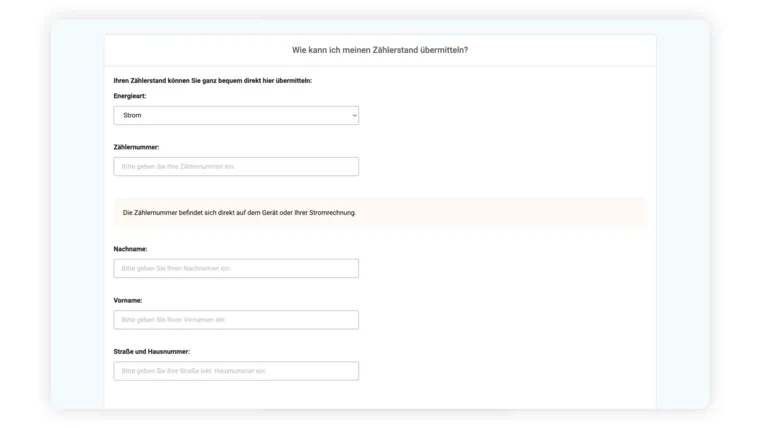Click placeholder 'Bitte geben Sie Ihre Zählernummer ein'
Image resolution: width=760 pixels, height=428 pixels.
tap(177, 167)
